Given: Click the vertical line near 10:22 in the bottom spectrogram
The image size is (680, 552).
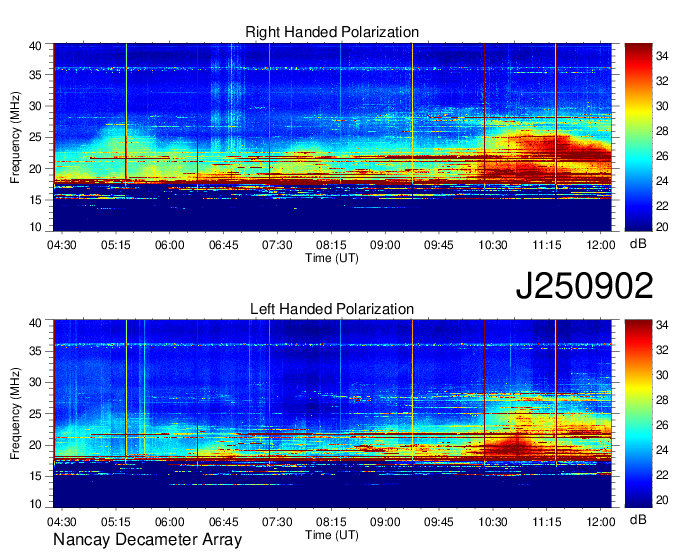Looking at the screenshot, I should 484,392.
